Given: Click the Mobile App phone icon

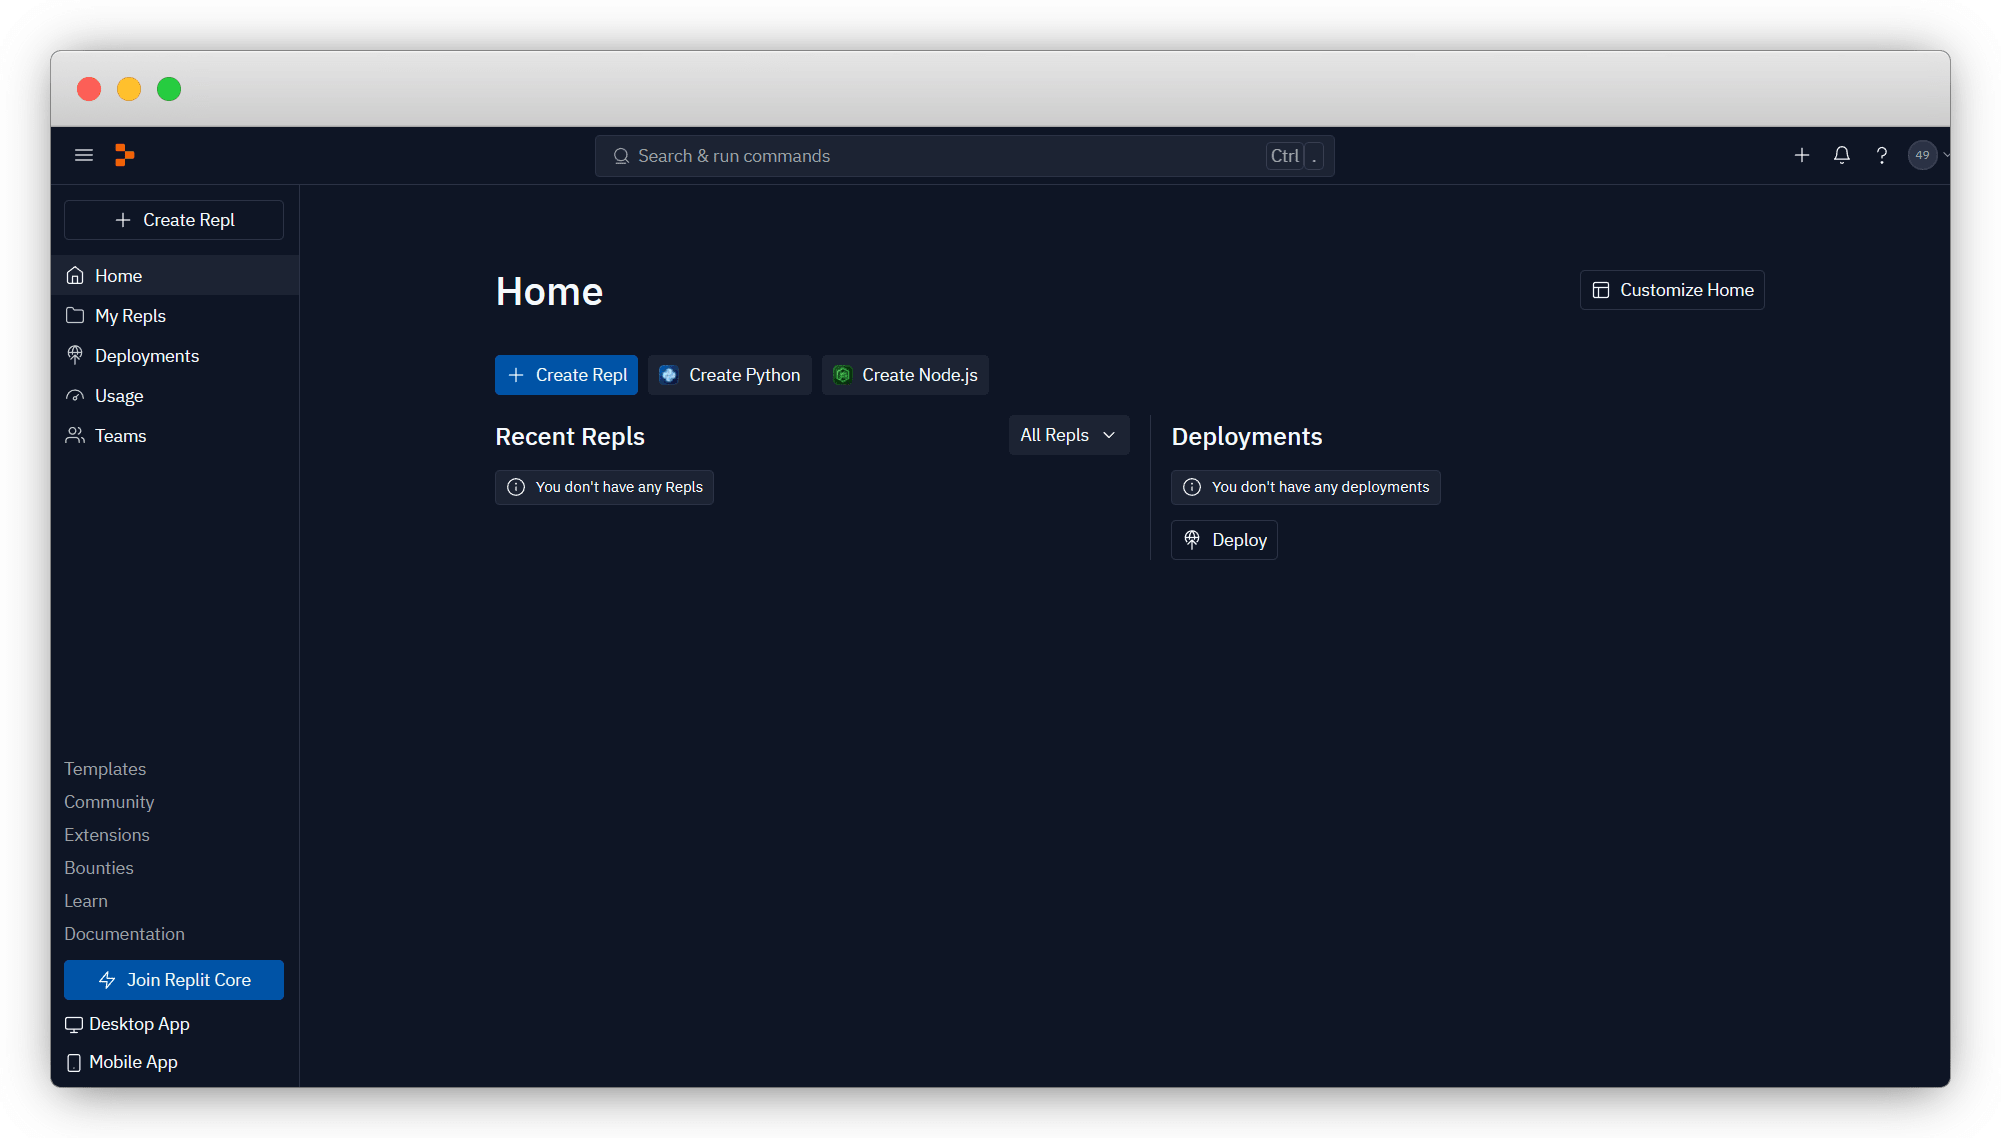Looking at the screenshot, I should (x=74, y=1063).
